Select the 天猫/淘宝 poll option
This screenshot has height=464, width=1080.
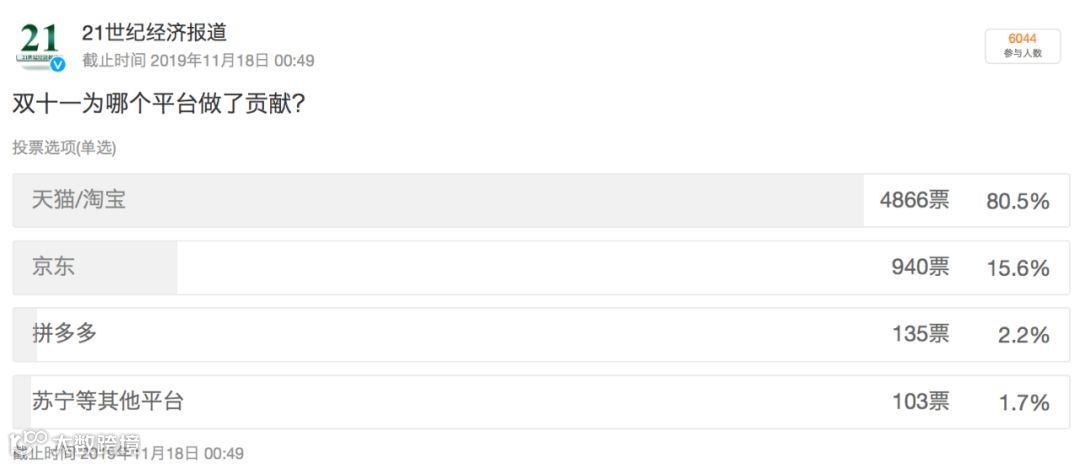tap(541, 200)
